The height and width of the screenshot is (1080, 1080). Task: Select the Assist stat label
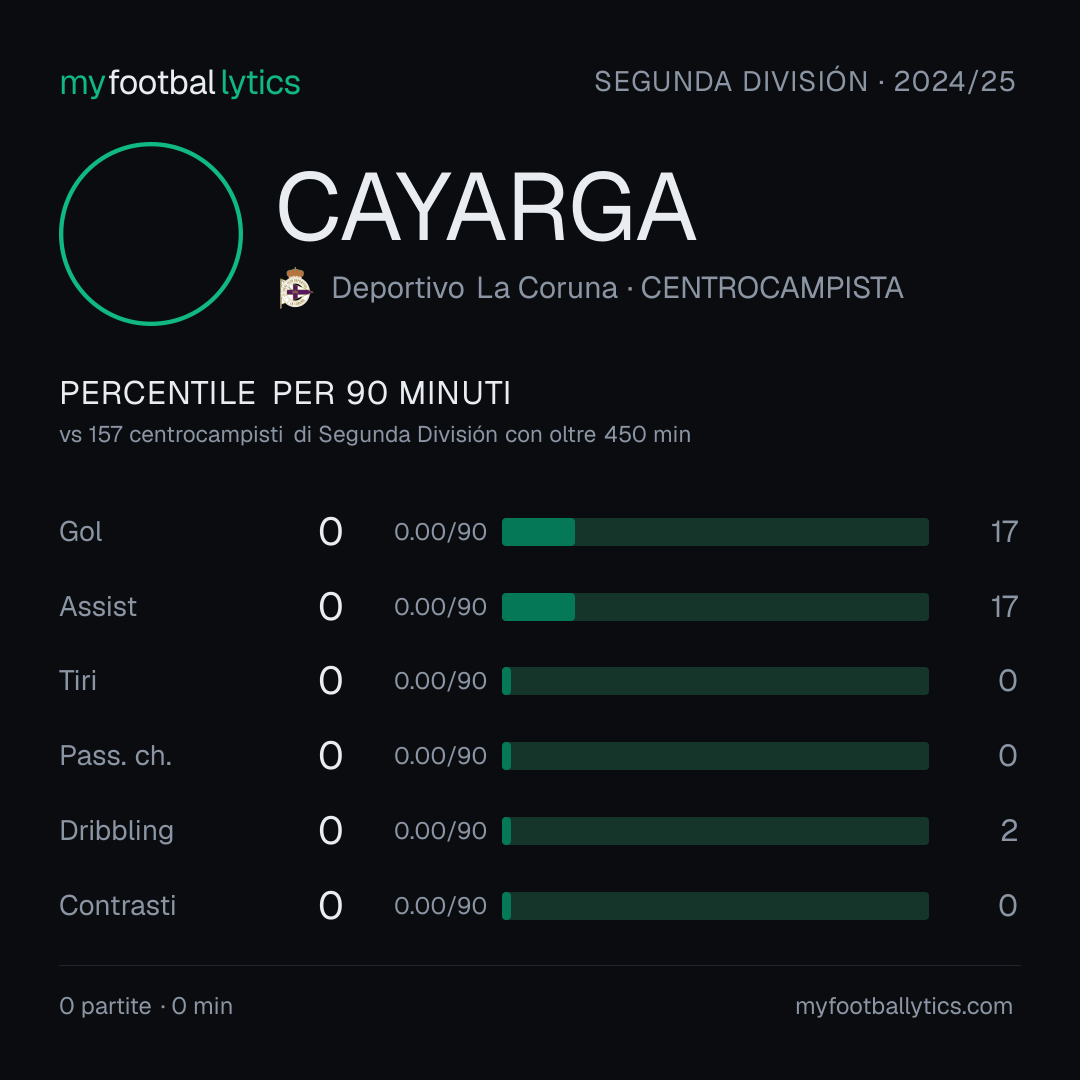[x=98, y=607]
